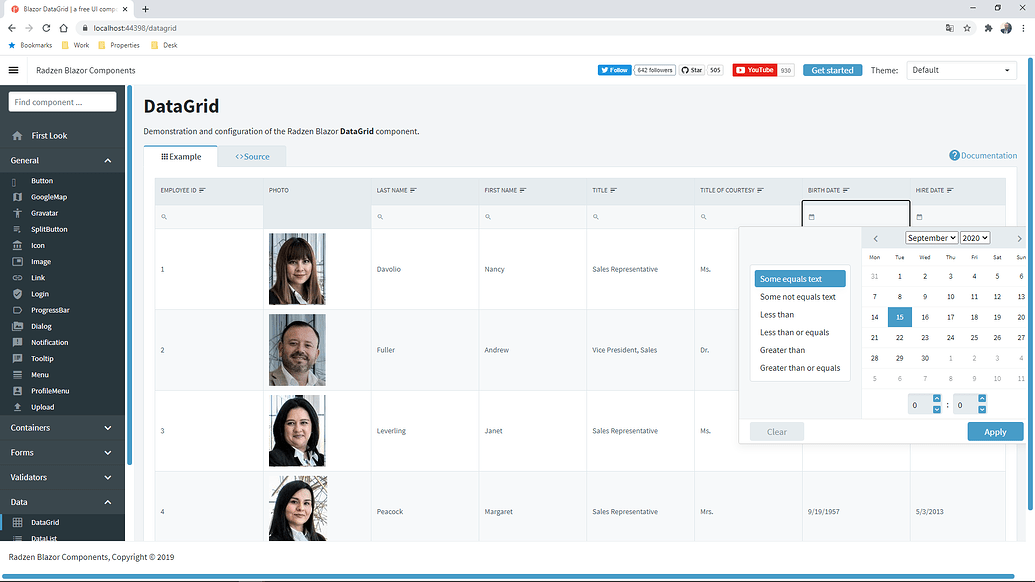Open the Theme dropdown
Viewport: 1035px width, 582px height.
[x=960, y=70]
